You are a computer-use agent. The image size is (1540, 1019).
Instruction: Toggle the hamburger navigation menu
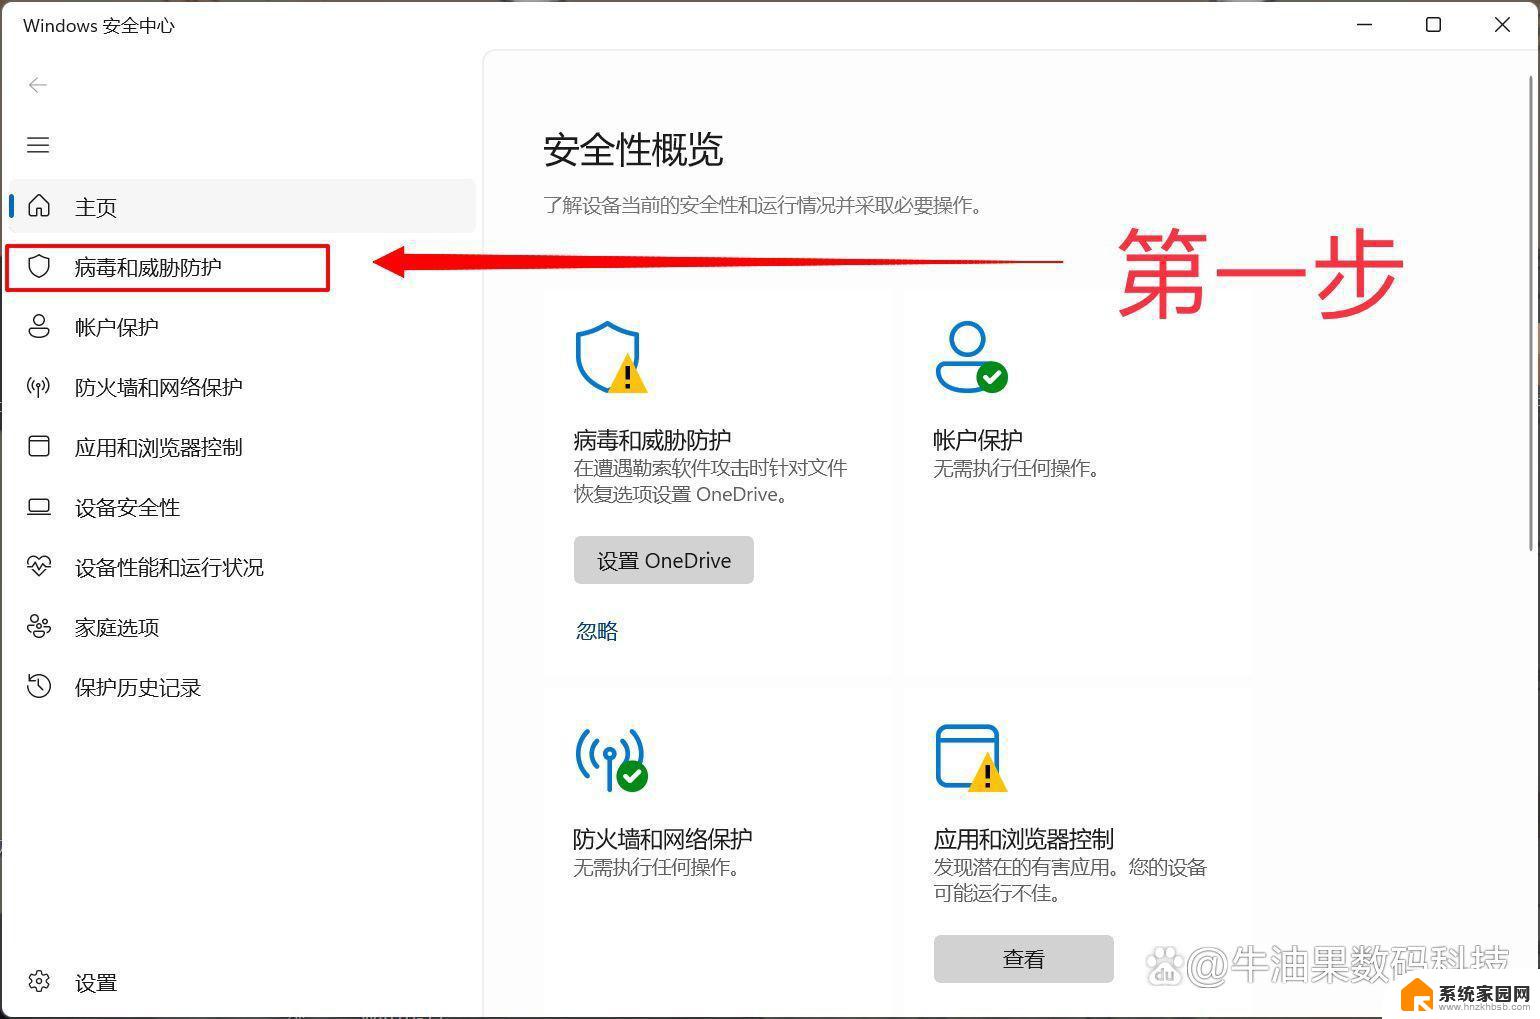point(38,145)
